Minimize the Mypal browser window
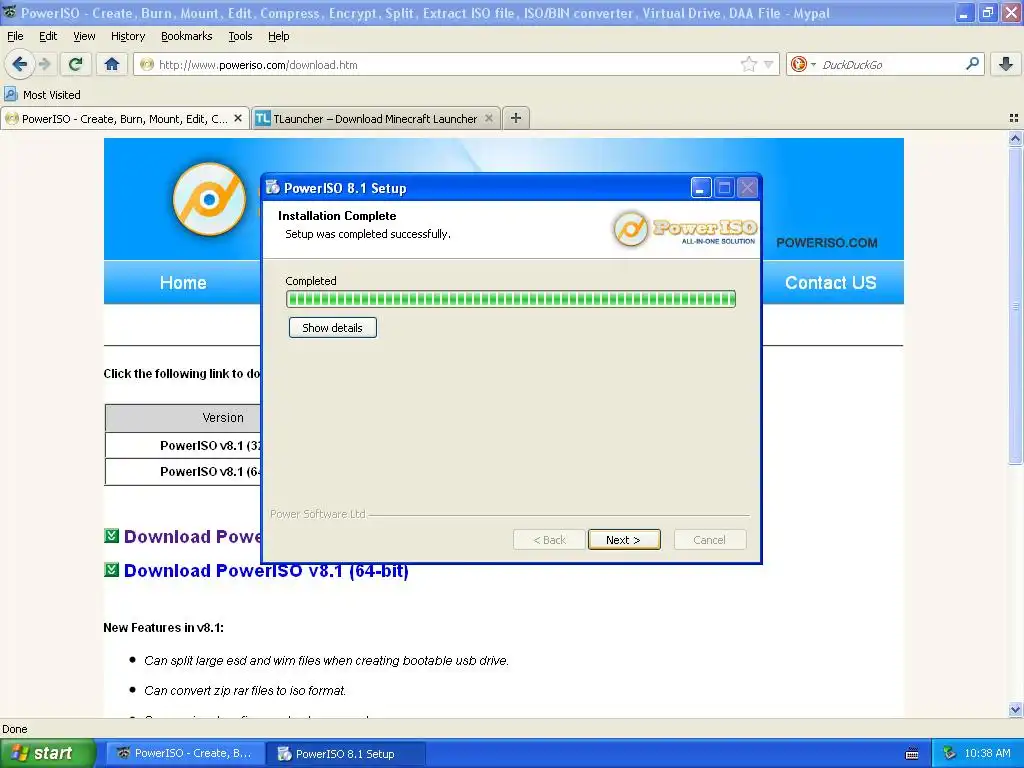This screenshot has width=1024, height=768. (x=964, y=12)
